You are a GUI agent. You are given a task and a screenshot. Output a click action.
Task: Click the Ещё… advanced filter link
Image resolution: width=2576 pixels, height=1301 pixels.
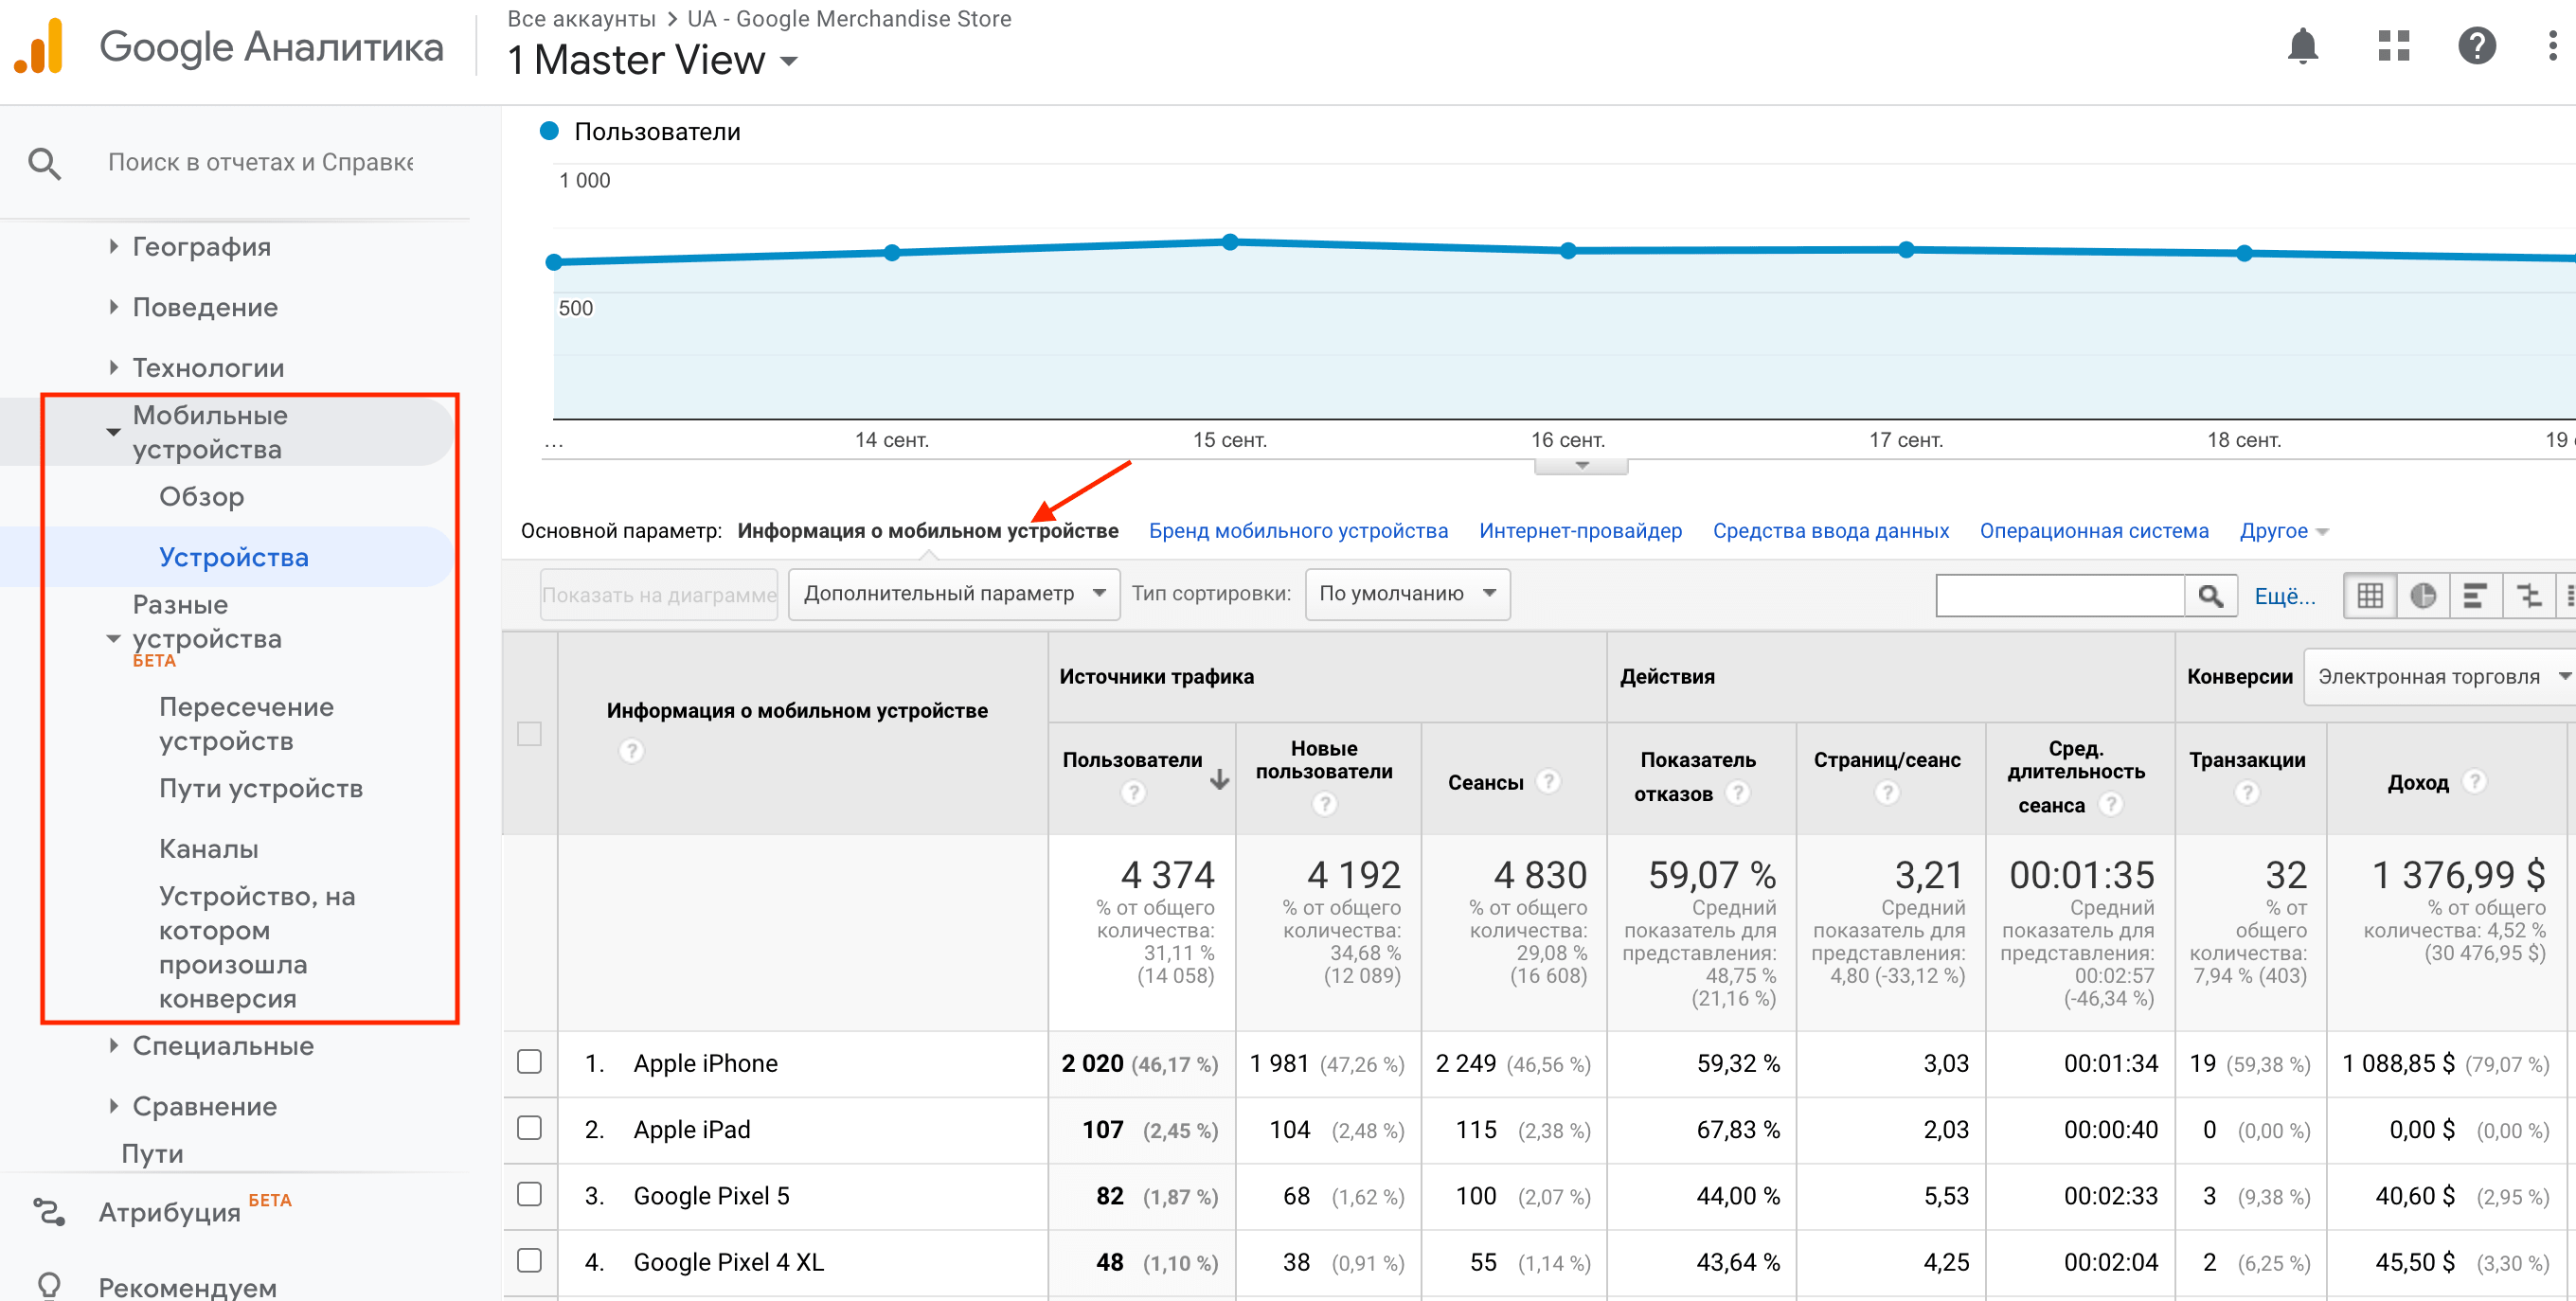(2284, 597)
